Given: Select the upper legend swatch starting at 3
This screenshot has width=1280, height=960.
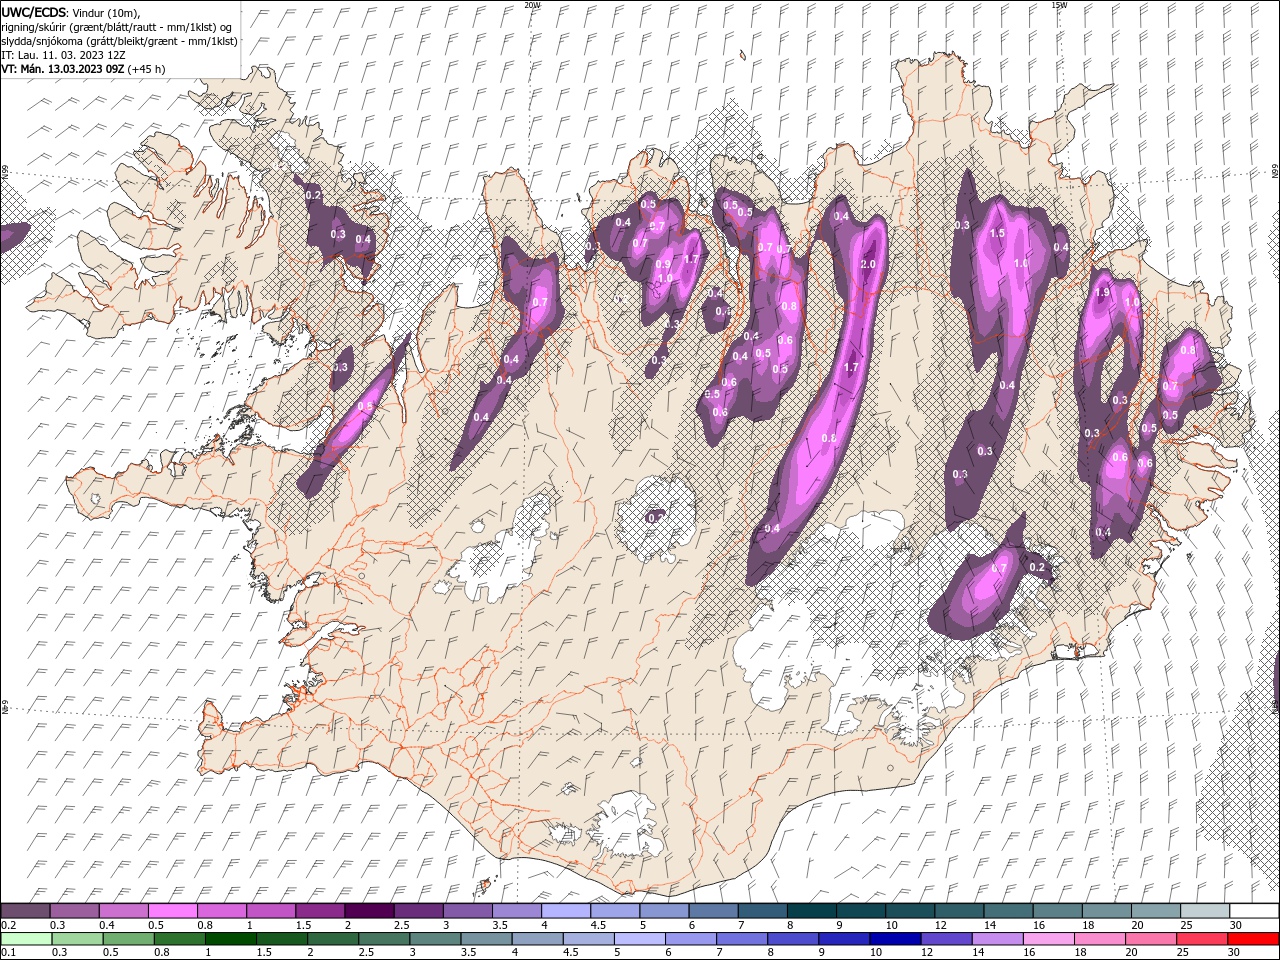Looking at the screenshot, I should [x=466, y=911].
